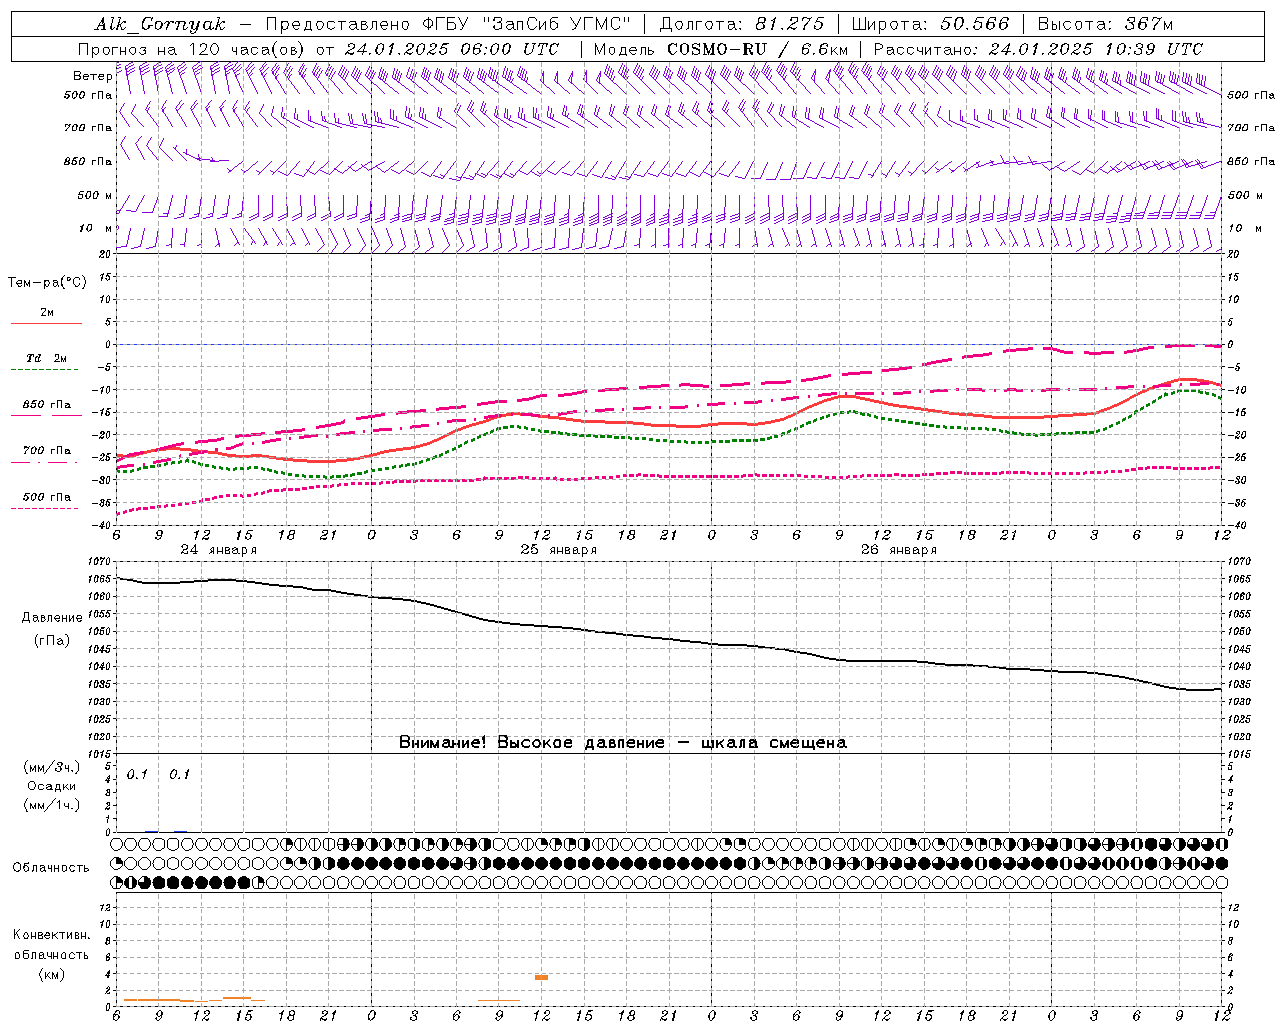The height and width of the screenshot is (1024, 1280).
Task: Click the Облачность cloud cover label
Action: (51, 868)
